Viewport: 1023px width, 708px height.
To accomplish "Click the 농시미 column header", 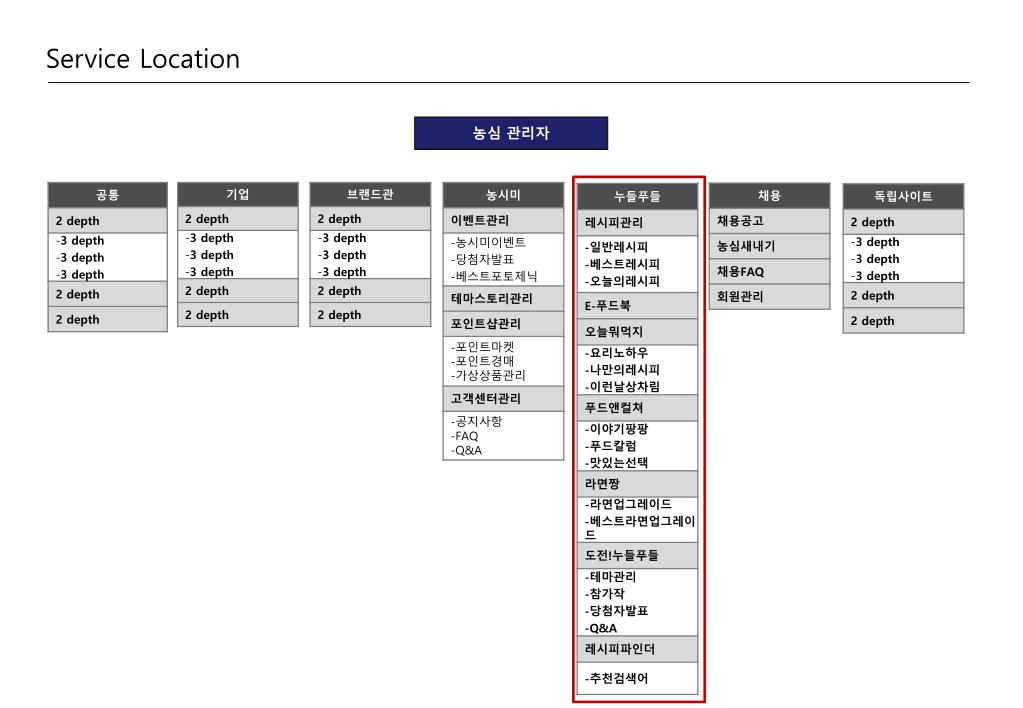I will coord(503,194).
